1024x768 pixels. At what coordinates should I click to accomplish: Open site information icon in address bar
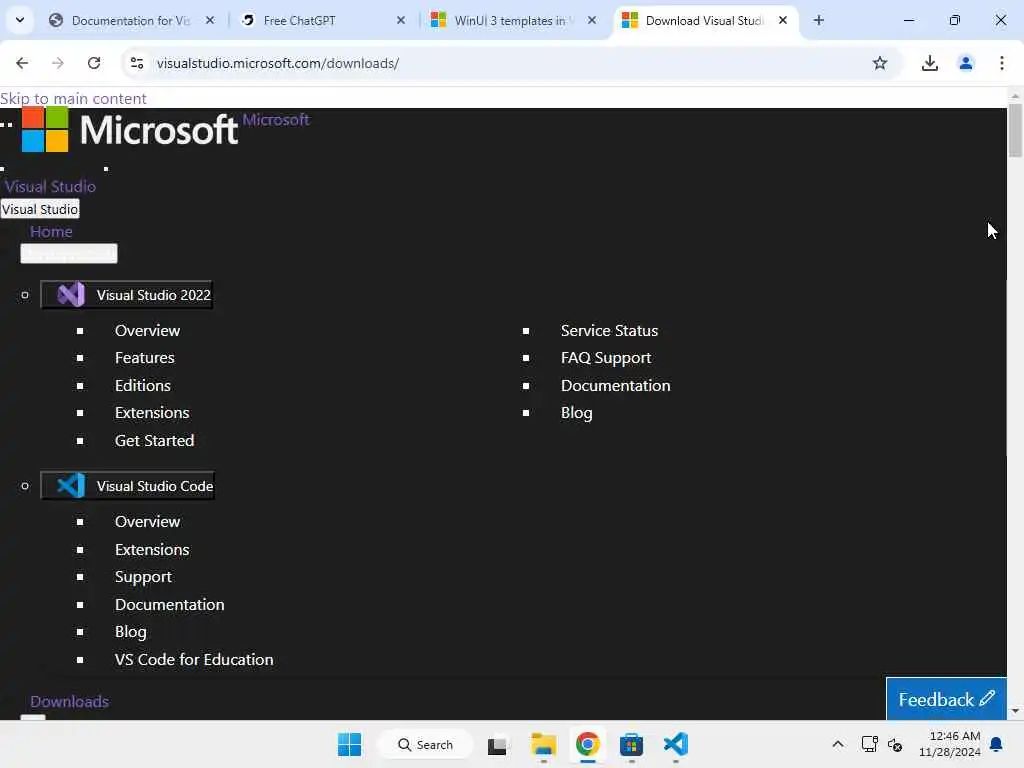[x=137, y=63]
